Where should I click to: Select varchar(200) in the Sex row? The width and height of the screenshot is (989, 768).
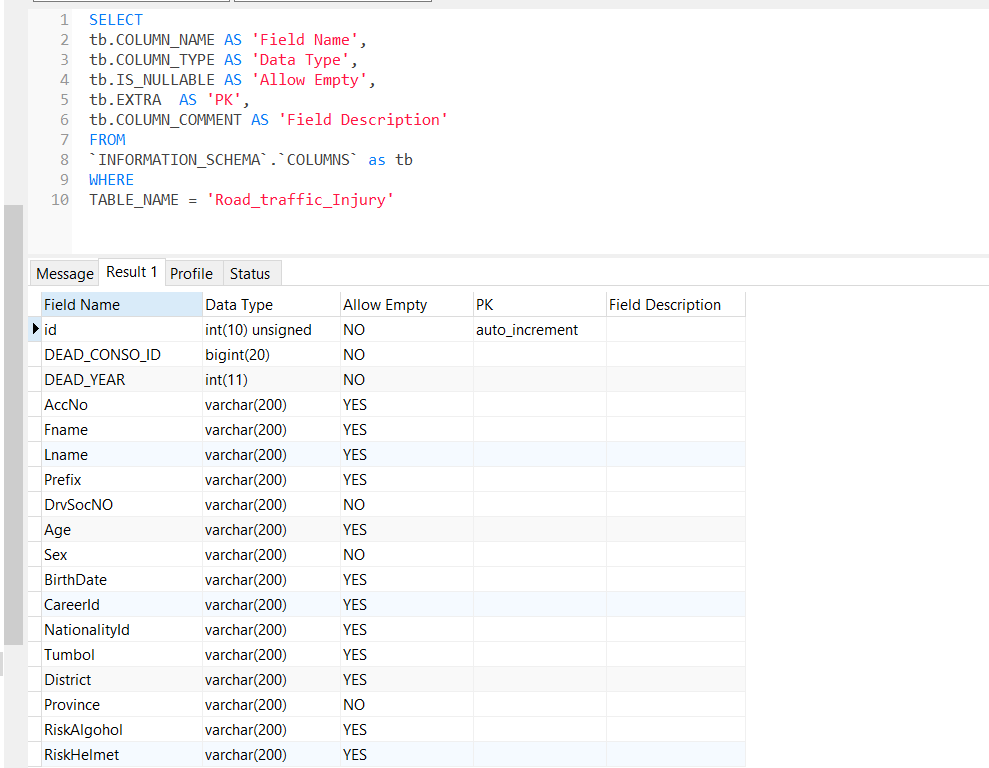tap(271, 555)
